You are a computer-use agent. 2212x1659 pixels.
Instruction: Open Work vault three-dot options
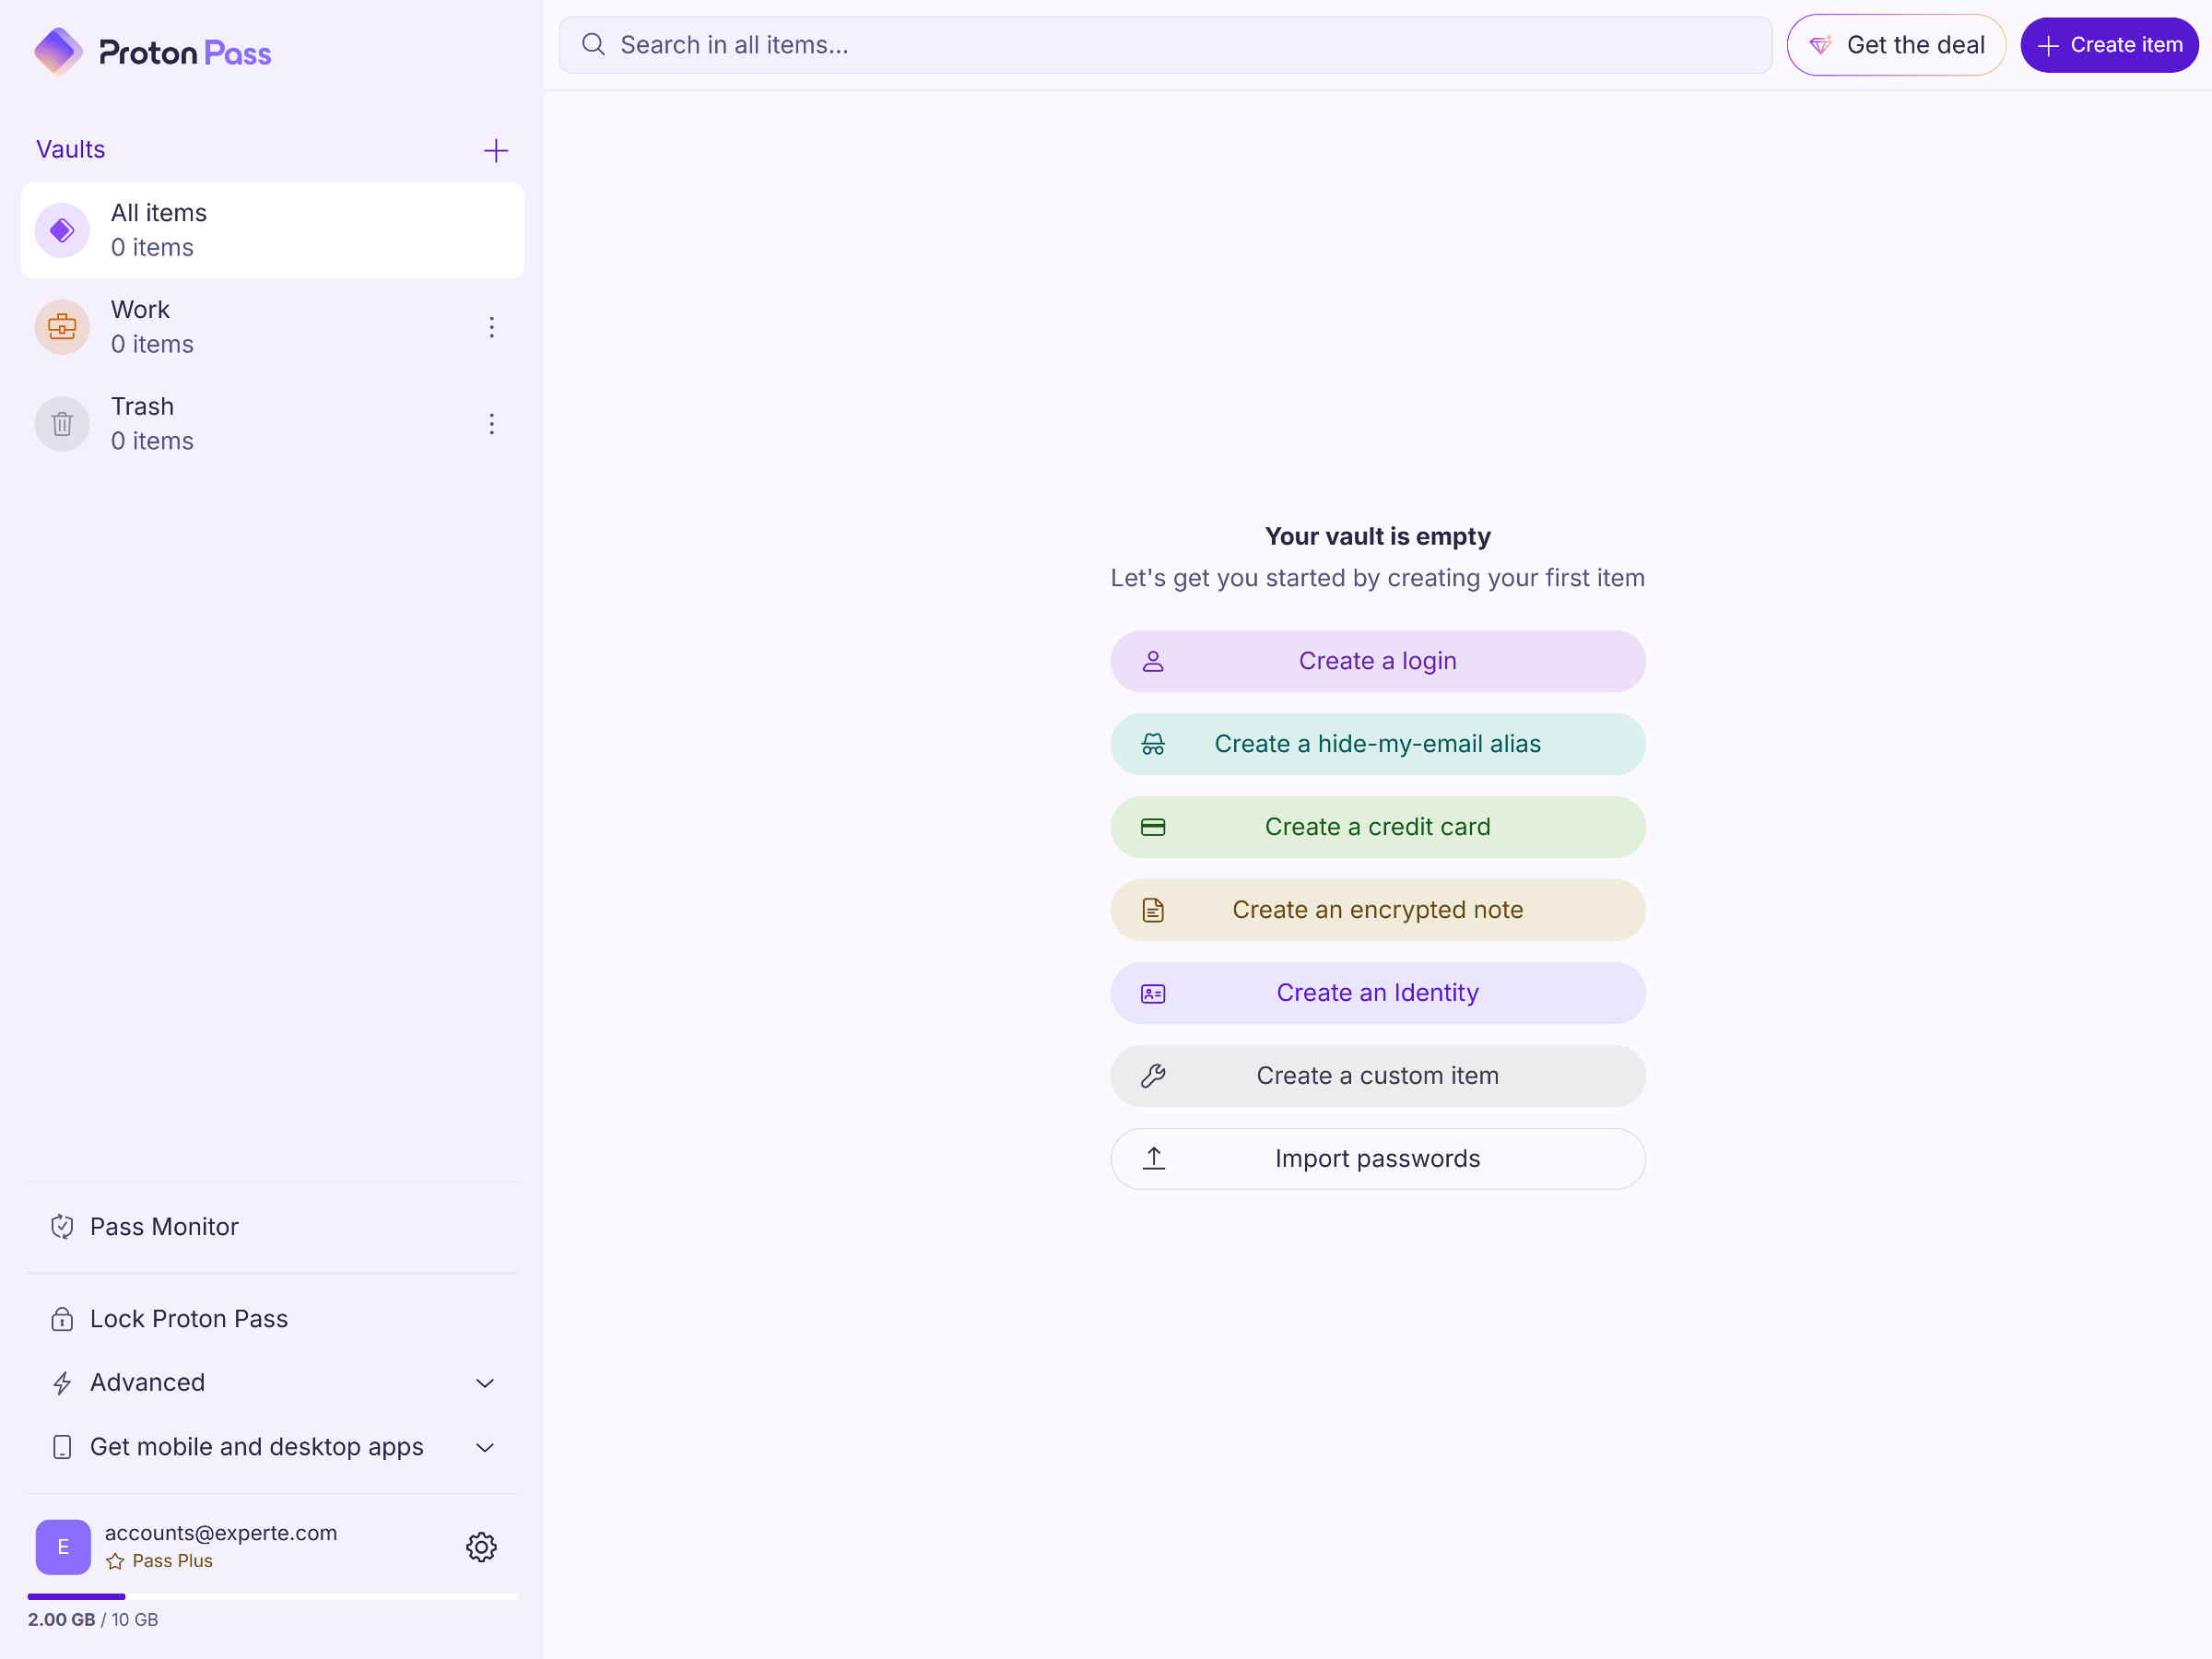pyautogui.click(x=492, y=327)
